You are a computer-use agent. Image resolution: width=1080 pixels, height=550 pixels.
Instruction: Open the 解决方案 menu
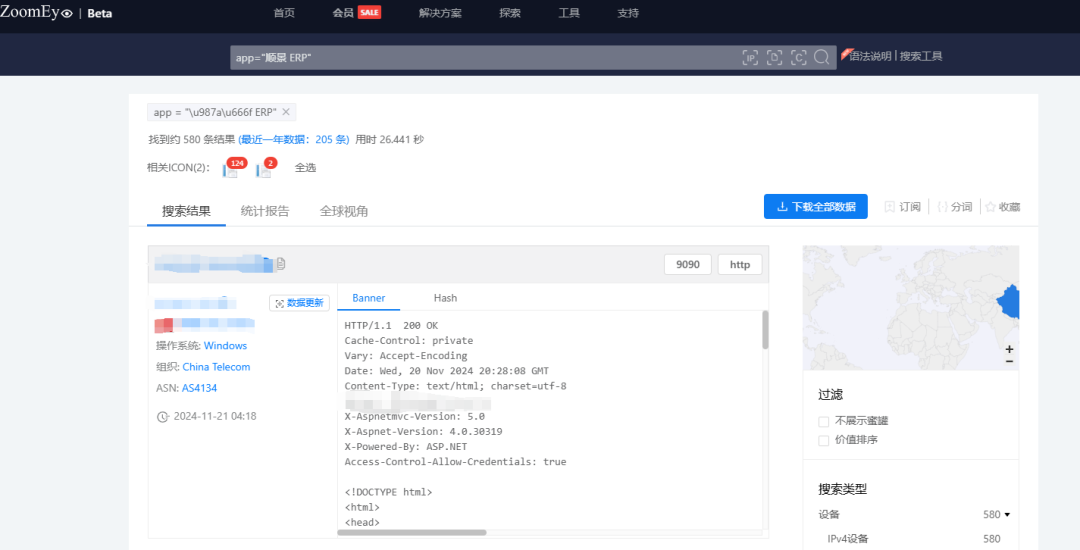click(x=440, y=13)
